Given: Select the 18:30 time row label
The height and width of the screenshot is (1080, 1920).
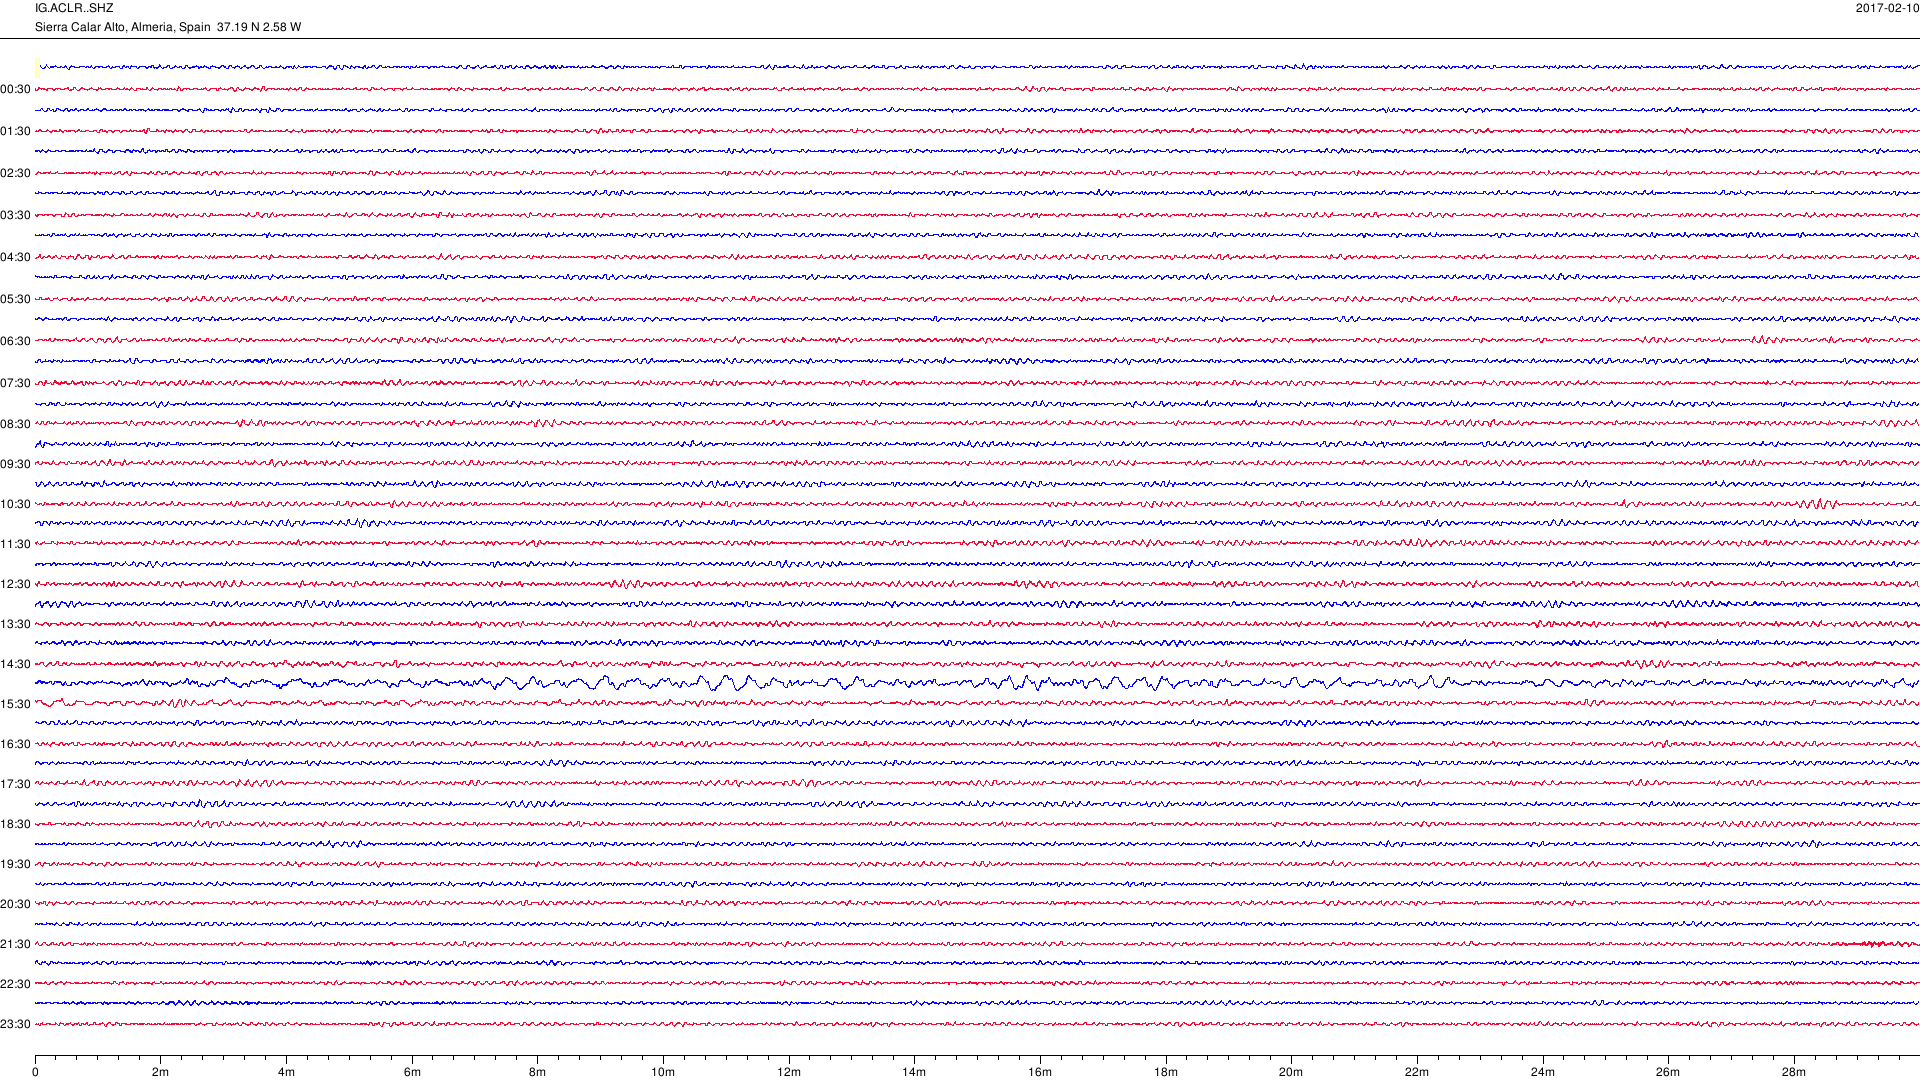Looking at the screenshot, I should click(16, 824).
